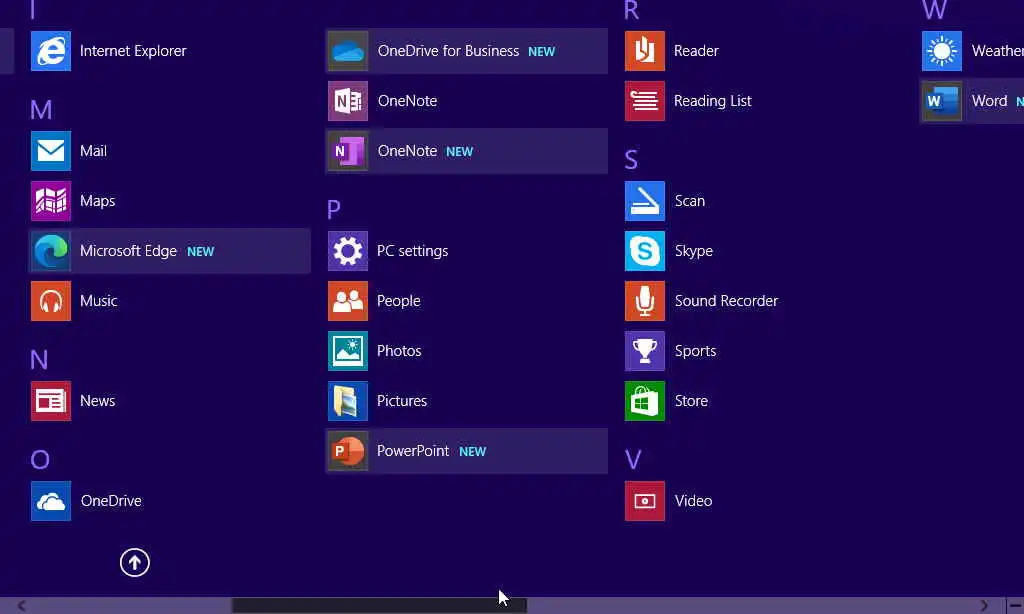Viewport: 1024px width, 614px height.
Task: Click the "News" text label
Action: pyautogui.click(x=97, y=401)
